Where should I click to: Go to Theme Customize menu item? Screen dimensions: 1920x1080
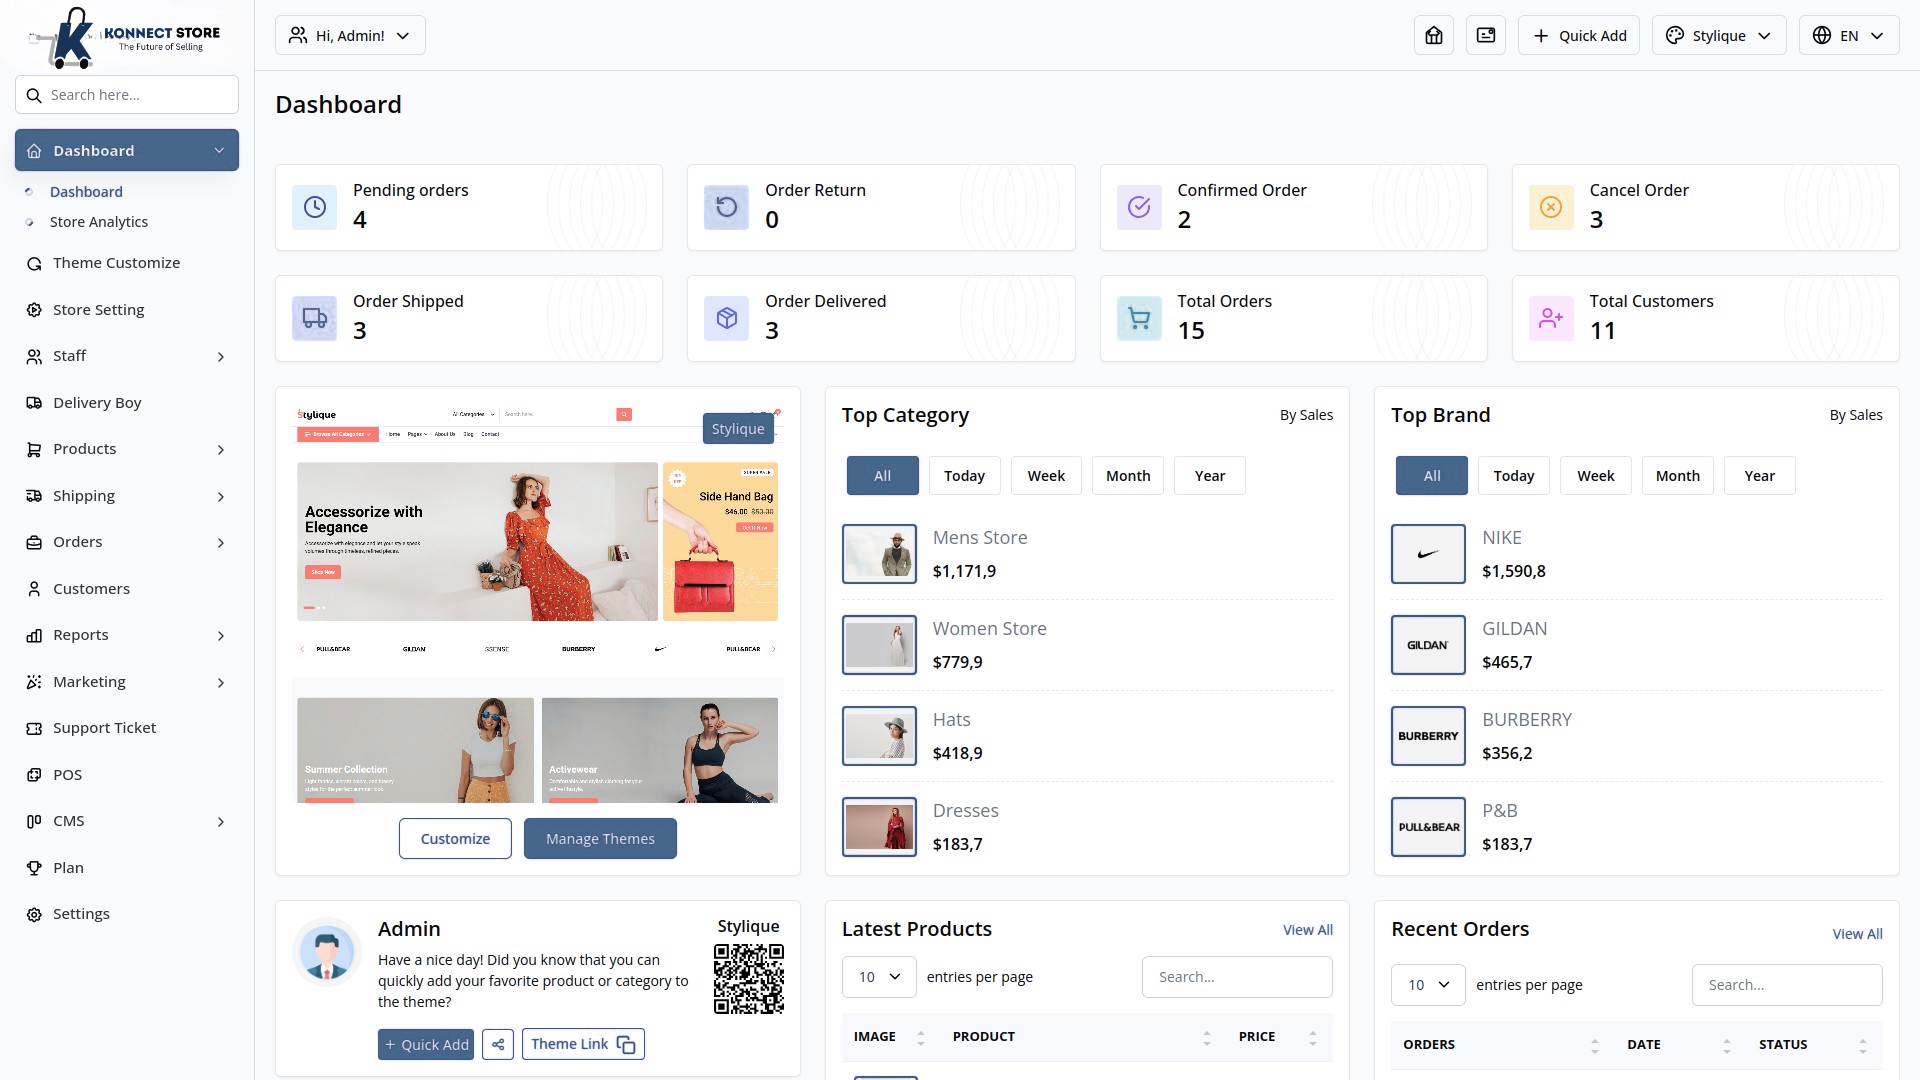pyautogui.click(x=116, y=263)
